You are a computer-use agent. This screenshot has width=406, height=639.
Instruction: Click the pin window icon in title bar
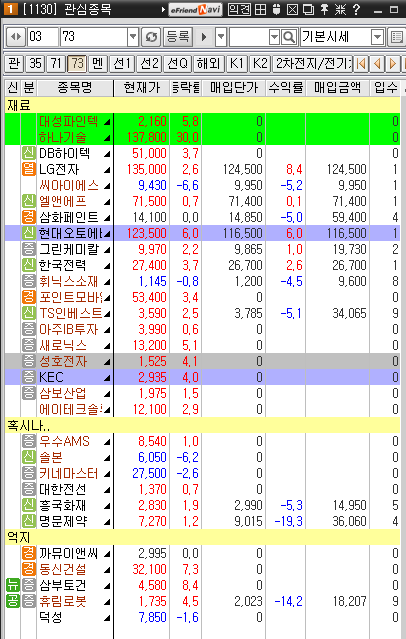coord(324,9)
